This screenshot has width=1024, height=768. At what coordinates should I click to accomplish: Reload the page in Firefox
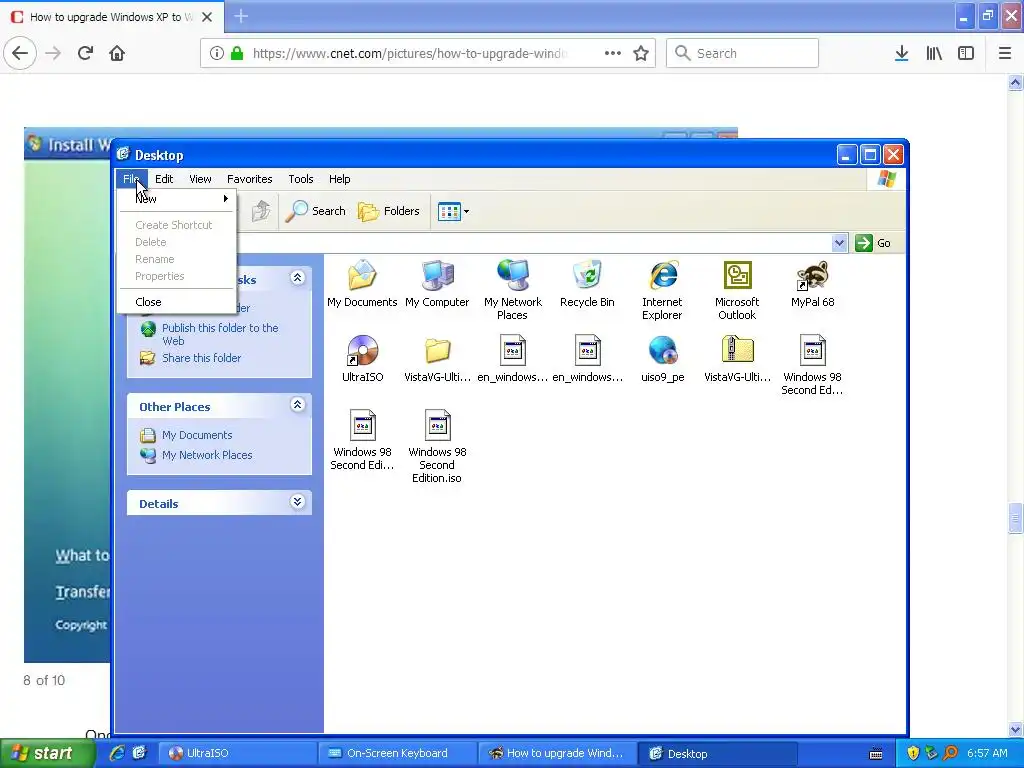[x=86, y=53]
